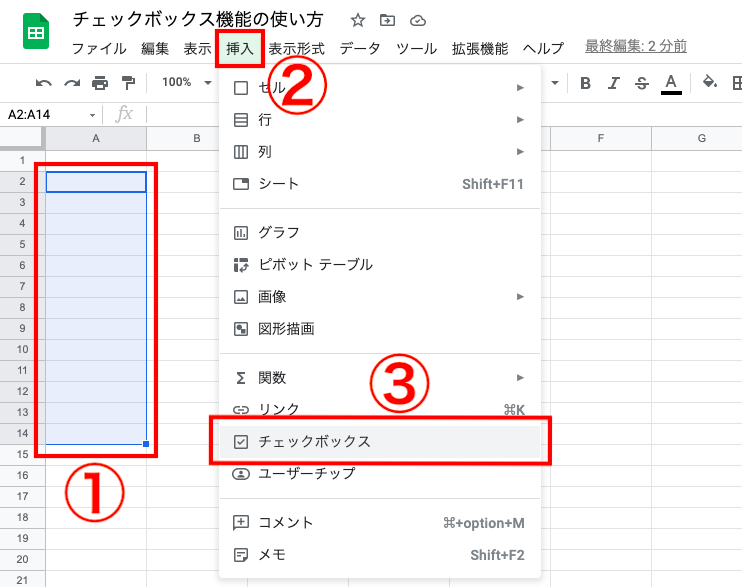Click the Move to folder icon

point(387,20)
